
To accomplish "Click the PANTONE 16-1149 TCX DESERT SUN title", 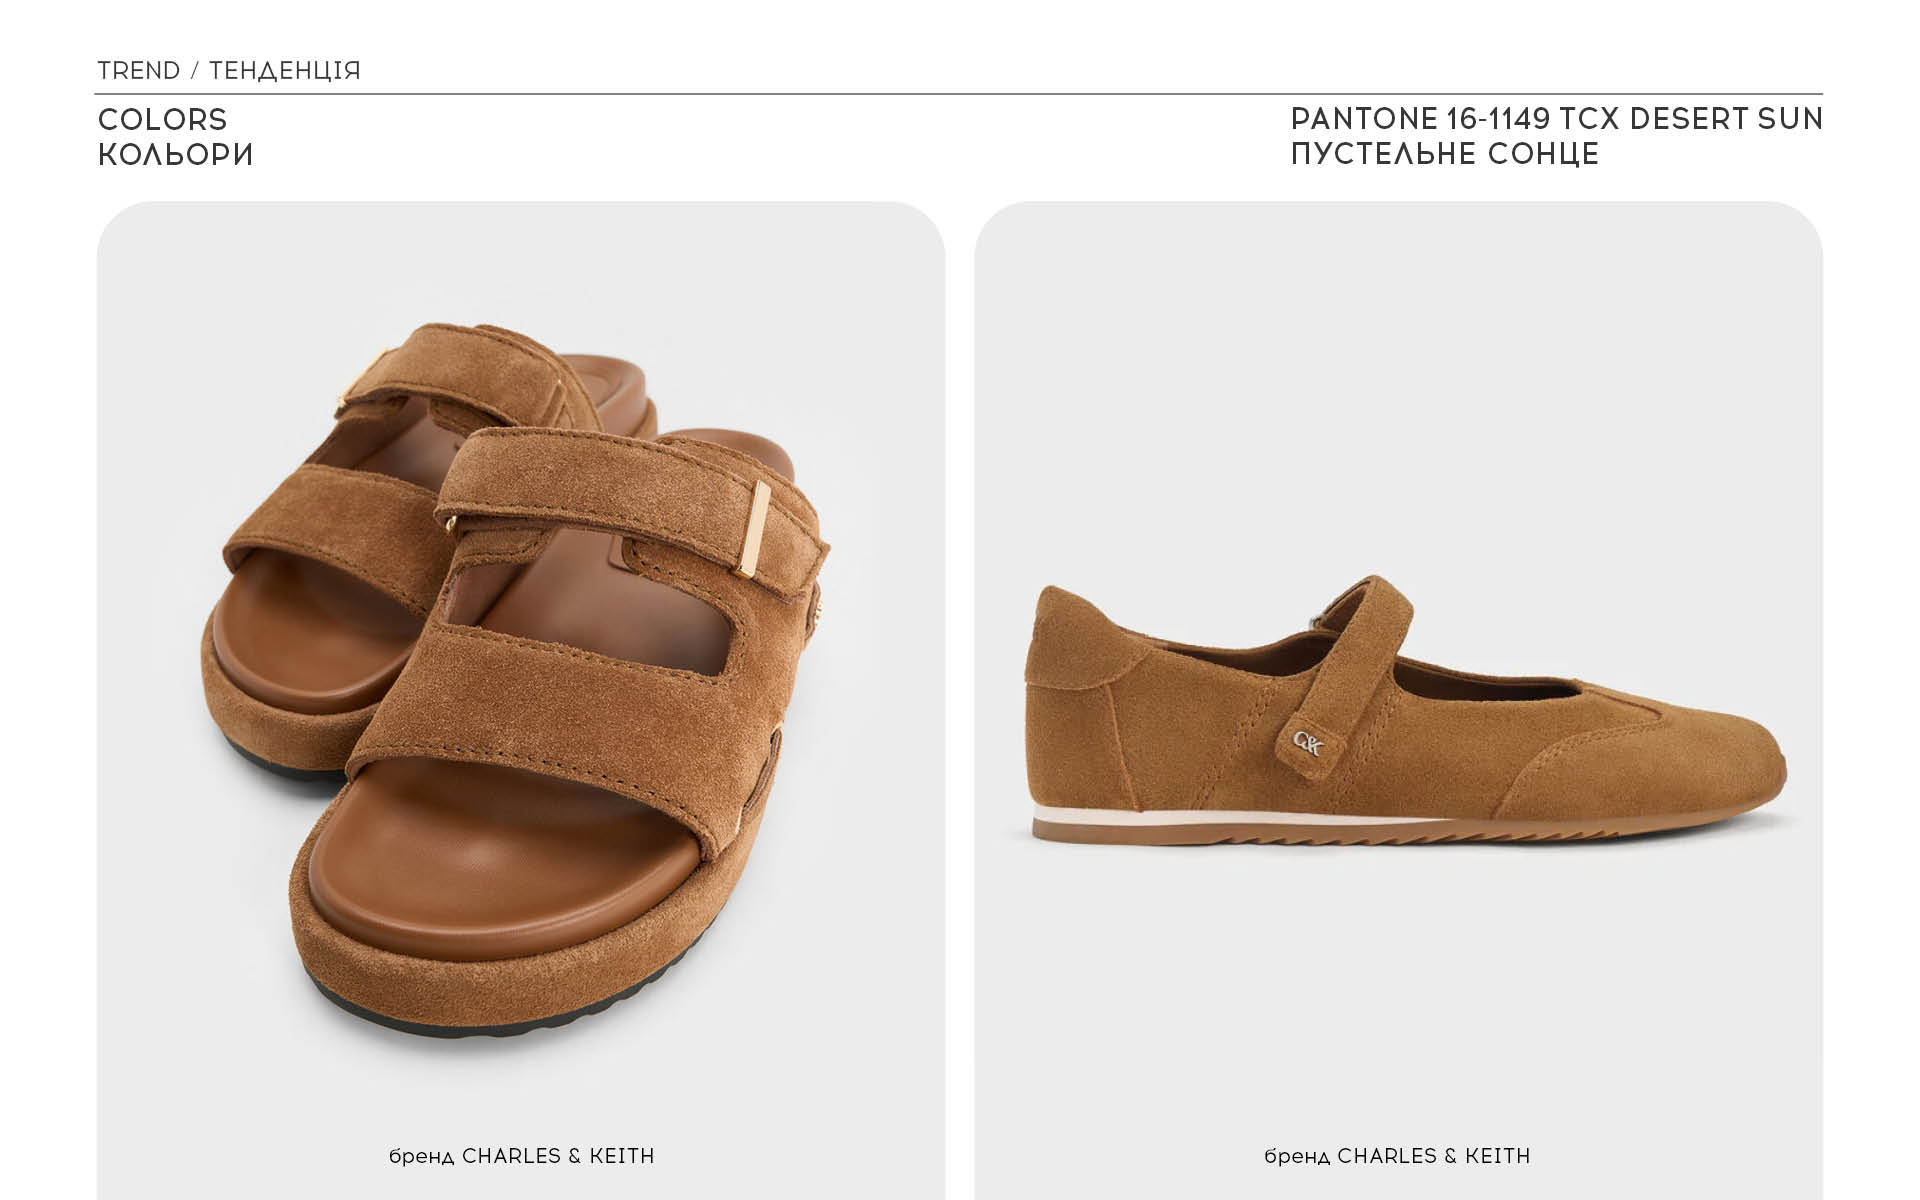I will [1557, 119].
